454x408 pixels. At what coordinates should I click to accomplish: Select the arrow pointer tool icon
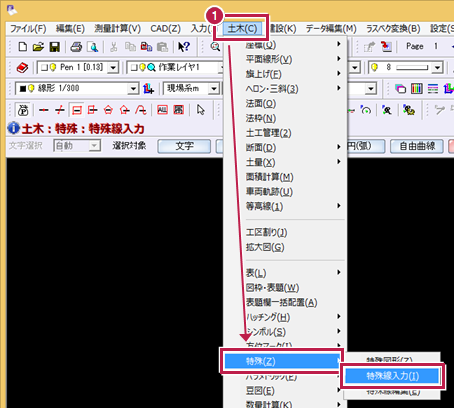click(201, 109)
